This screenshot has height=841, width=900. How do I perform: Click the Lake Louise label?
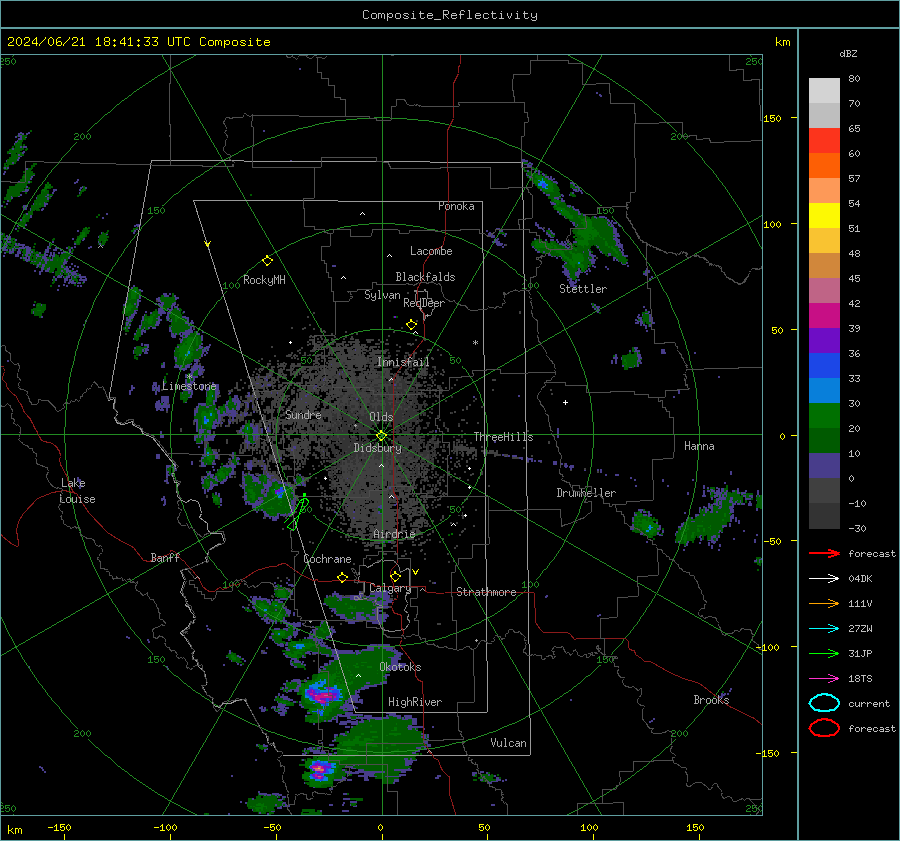(x=77, y=491)
